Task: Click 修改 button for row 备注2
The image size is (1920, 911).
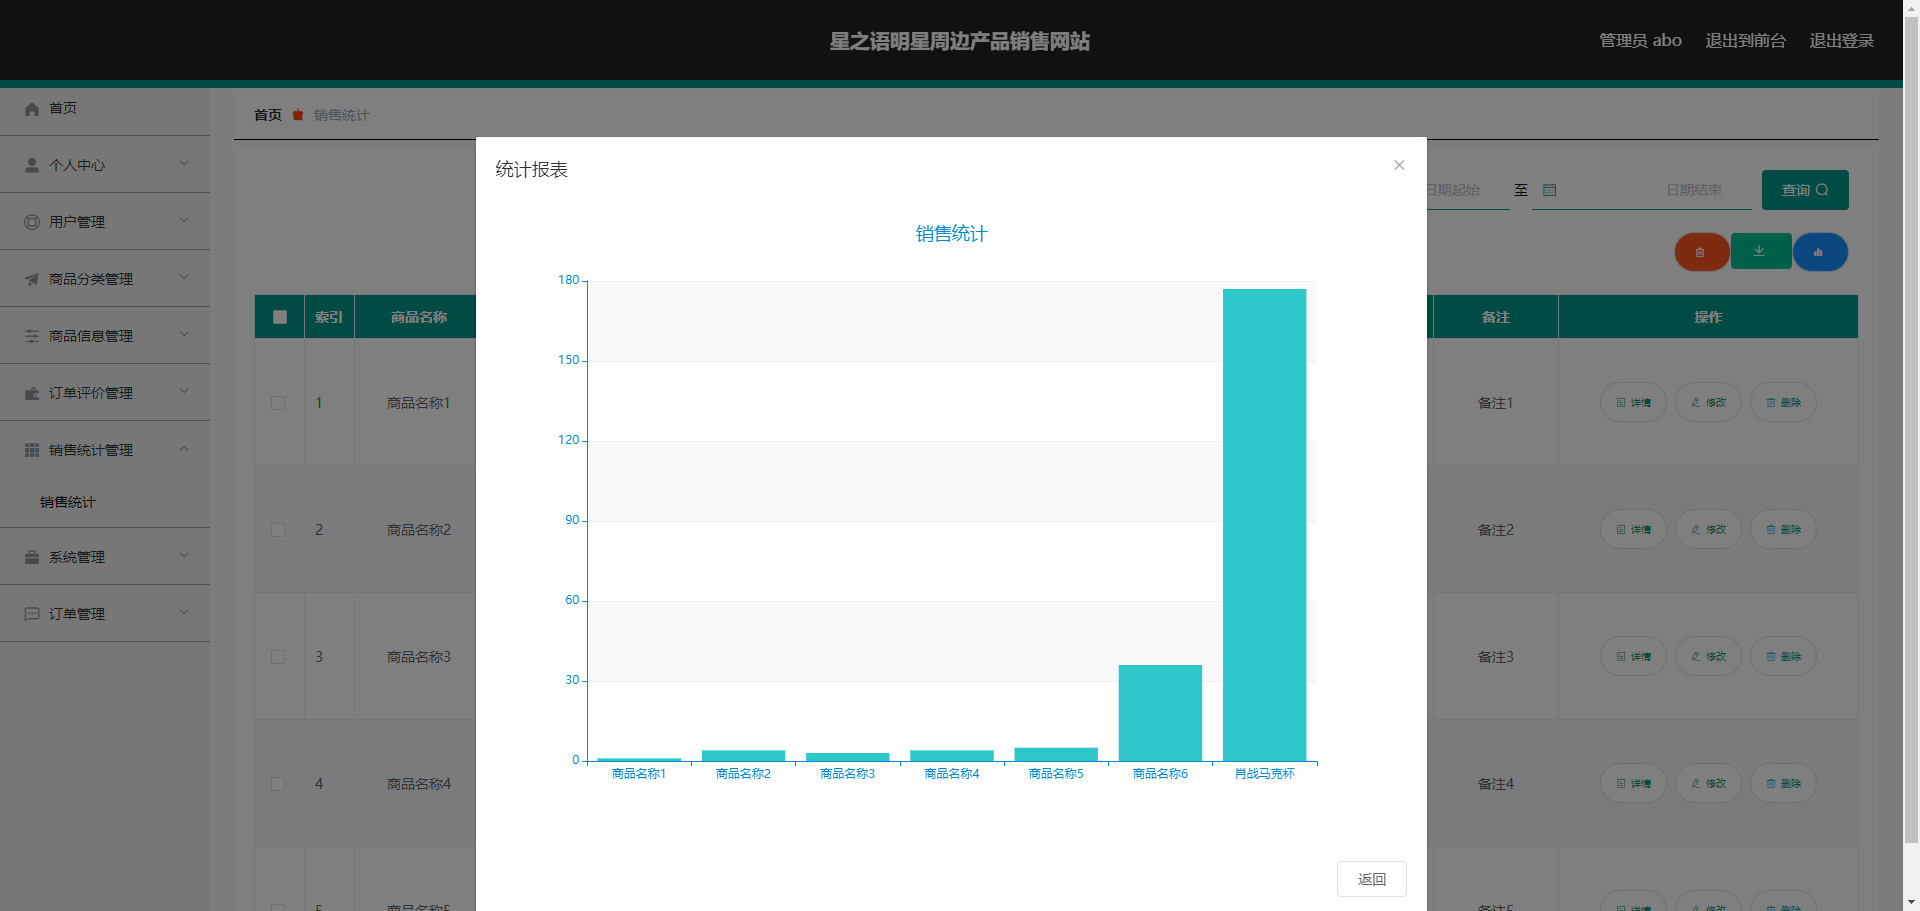Action: click(1708, 529)
